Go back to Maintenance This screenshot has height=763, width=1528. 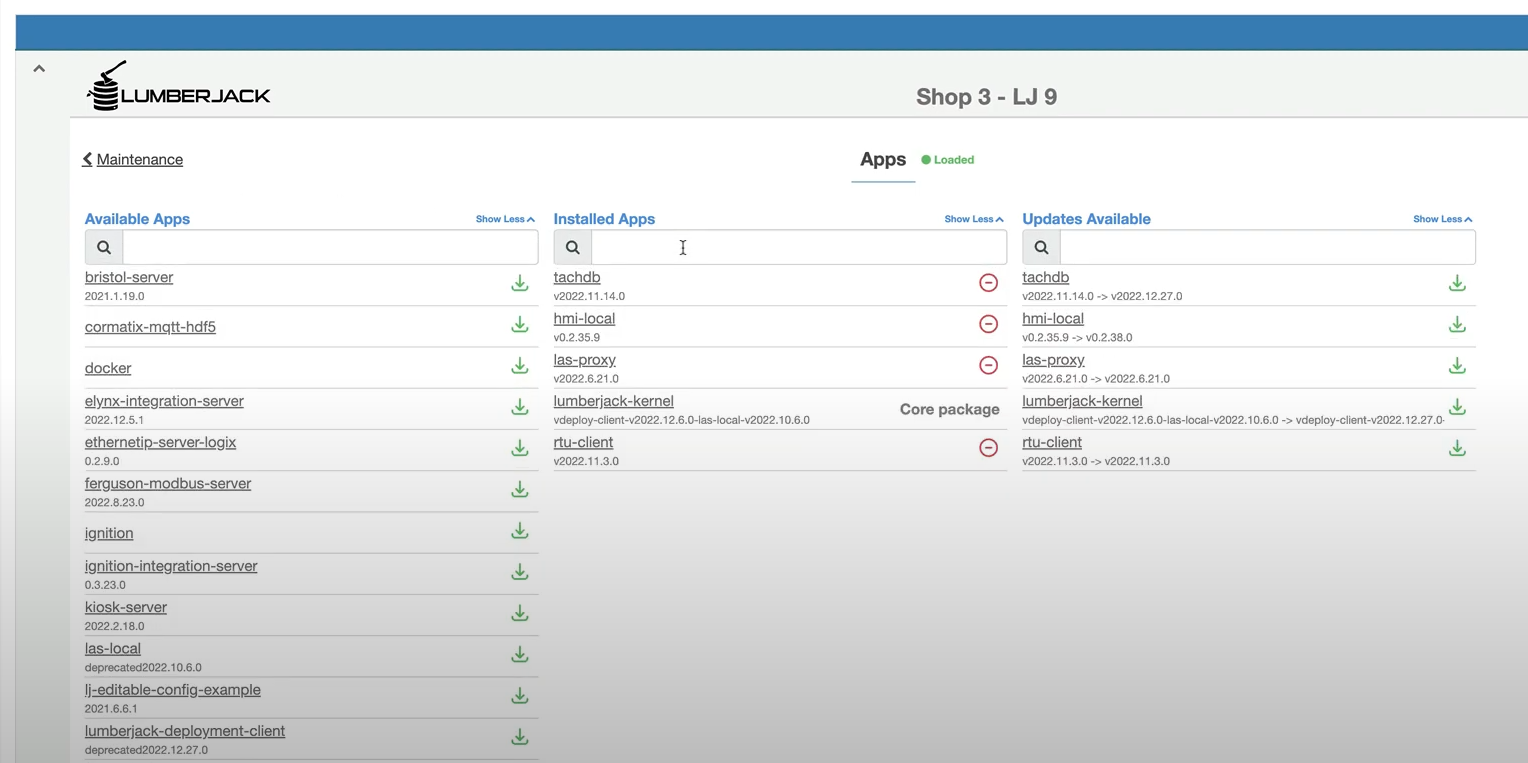(133, 160)
